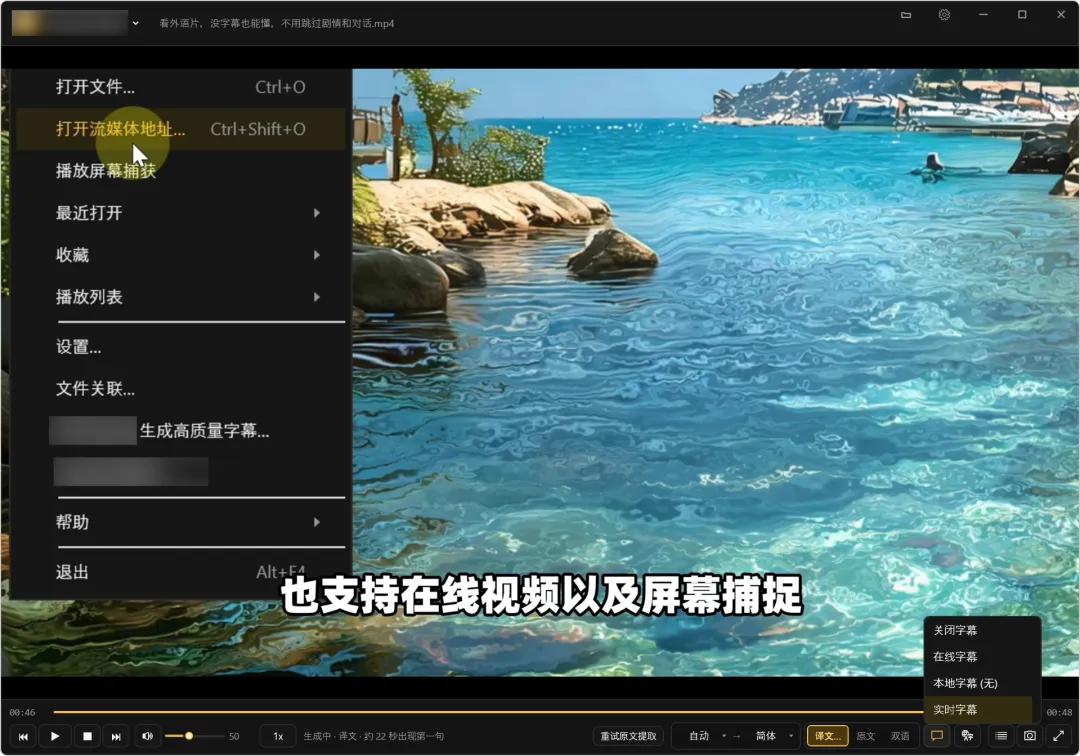Click the subtitle speech-bubble icon
This screenshot has height=756, width=1080.
coord(937,736)
